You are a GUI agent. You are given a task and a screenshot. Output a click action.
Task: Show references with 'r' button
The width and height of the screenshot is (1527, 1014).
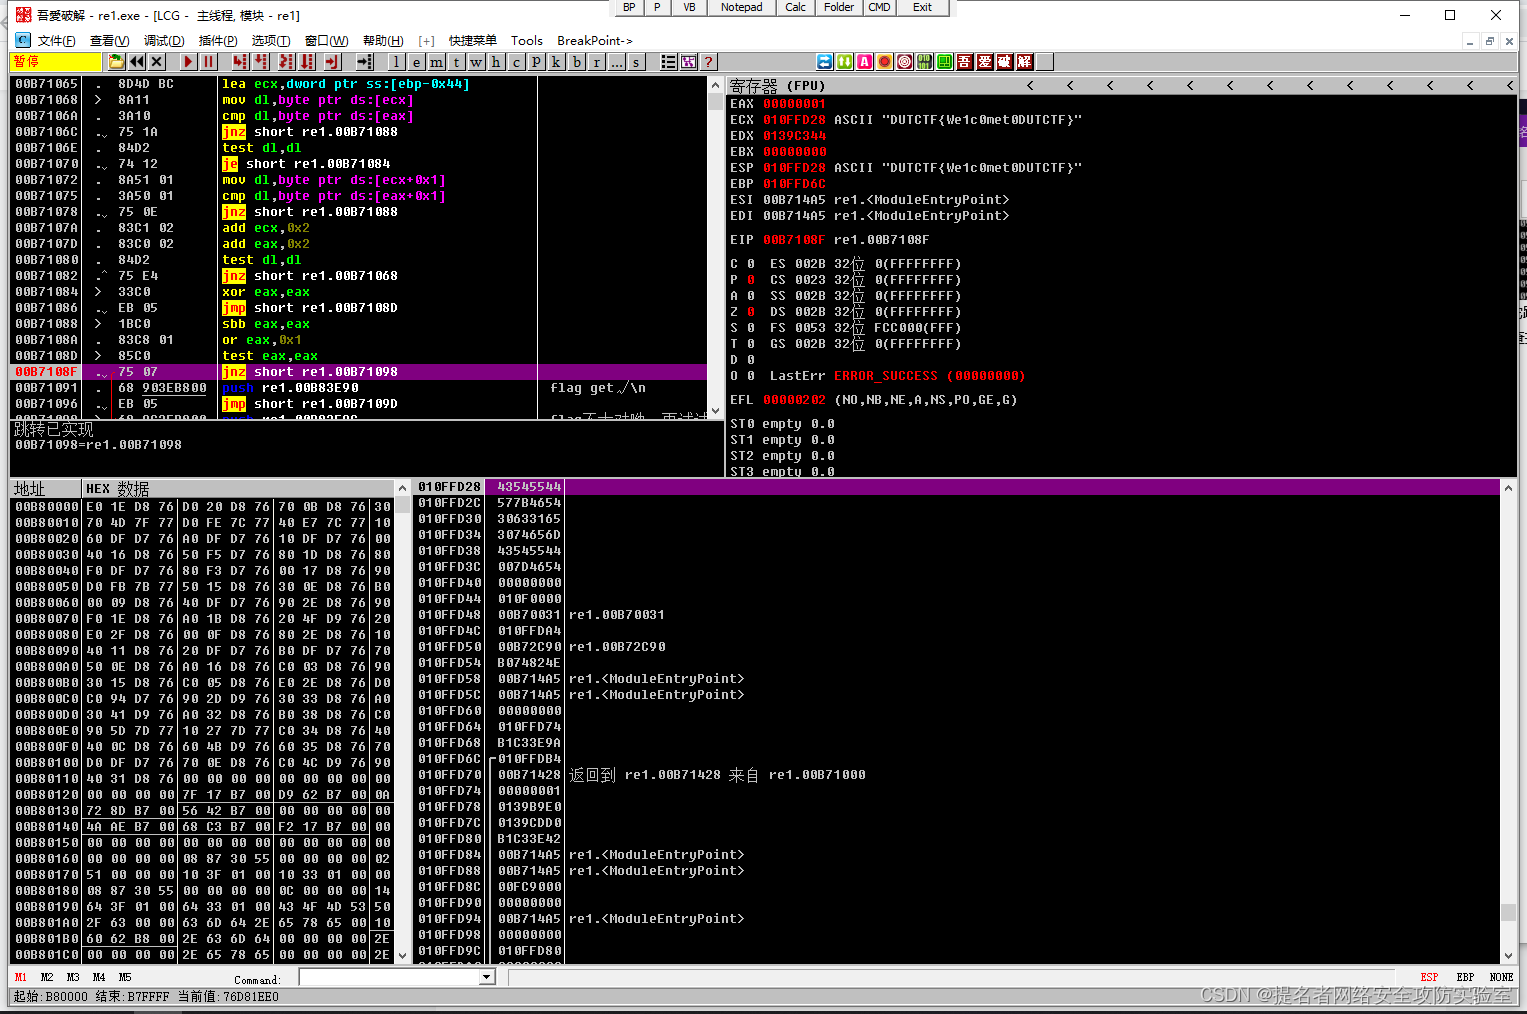597,62
